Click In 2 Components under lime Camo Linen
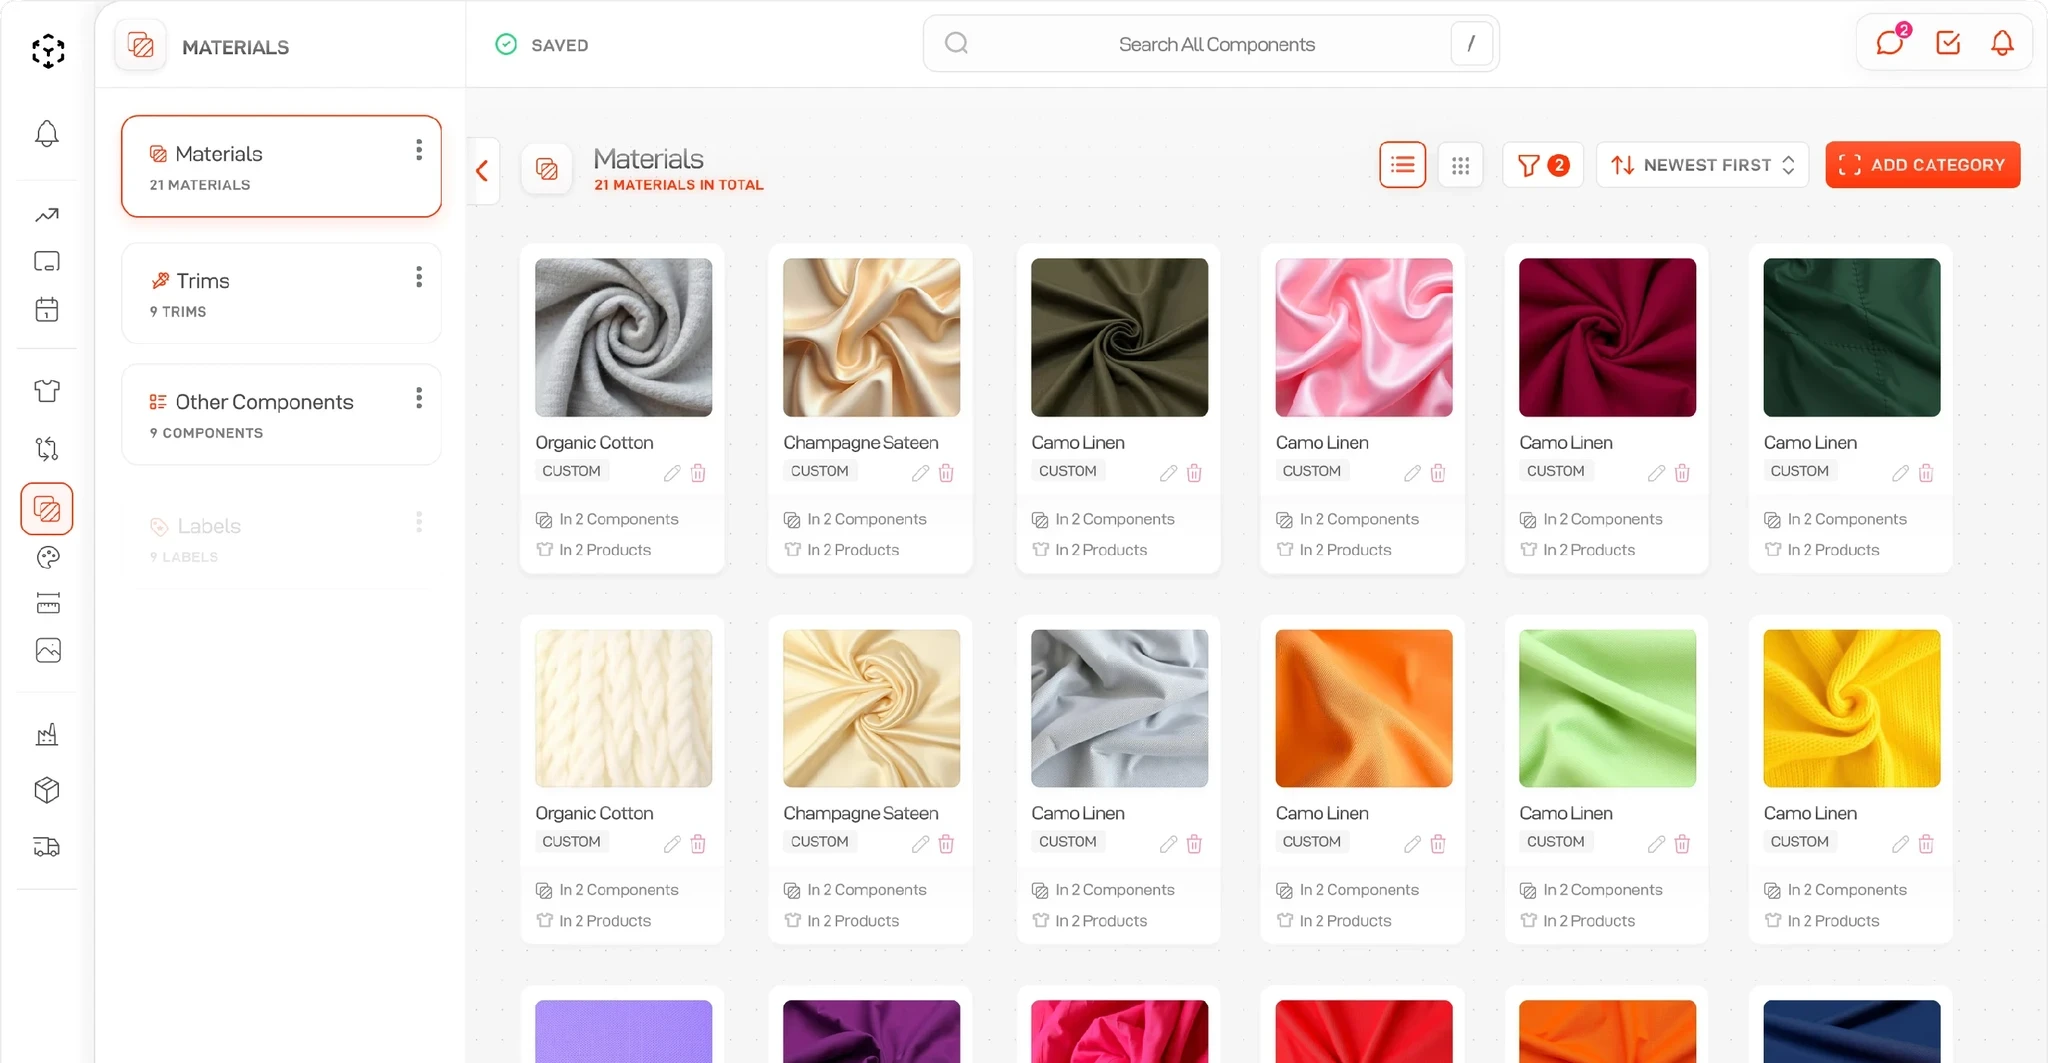Image resolution: width=2048 pixels, height=1063 pixels. coord(1591,890)
